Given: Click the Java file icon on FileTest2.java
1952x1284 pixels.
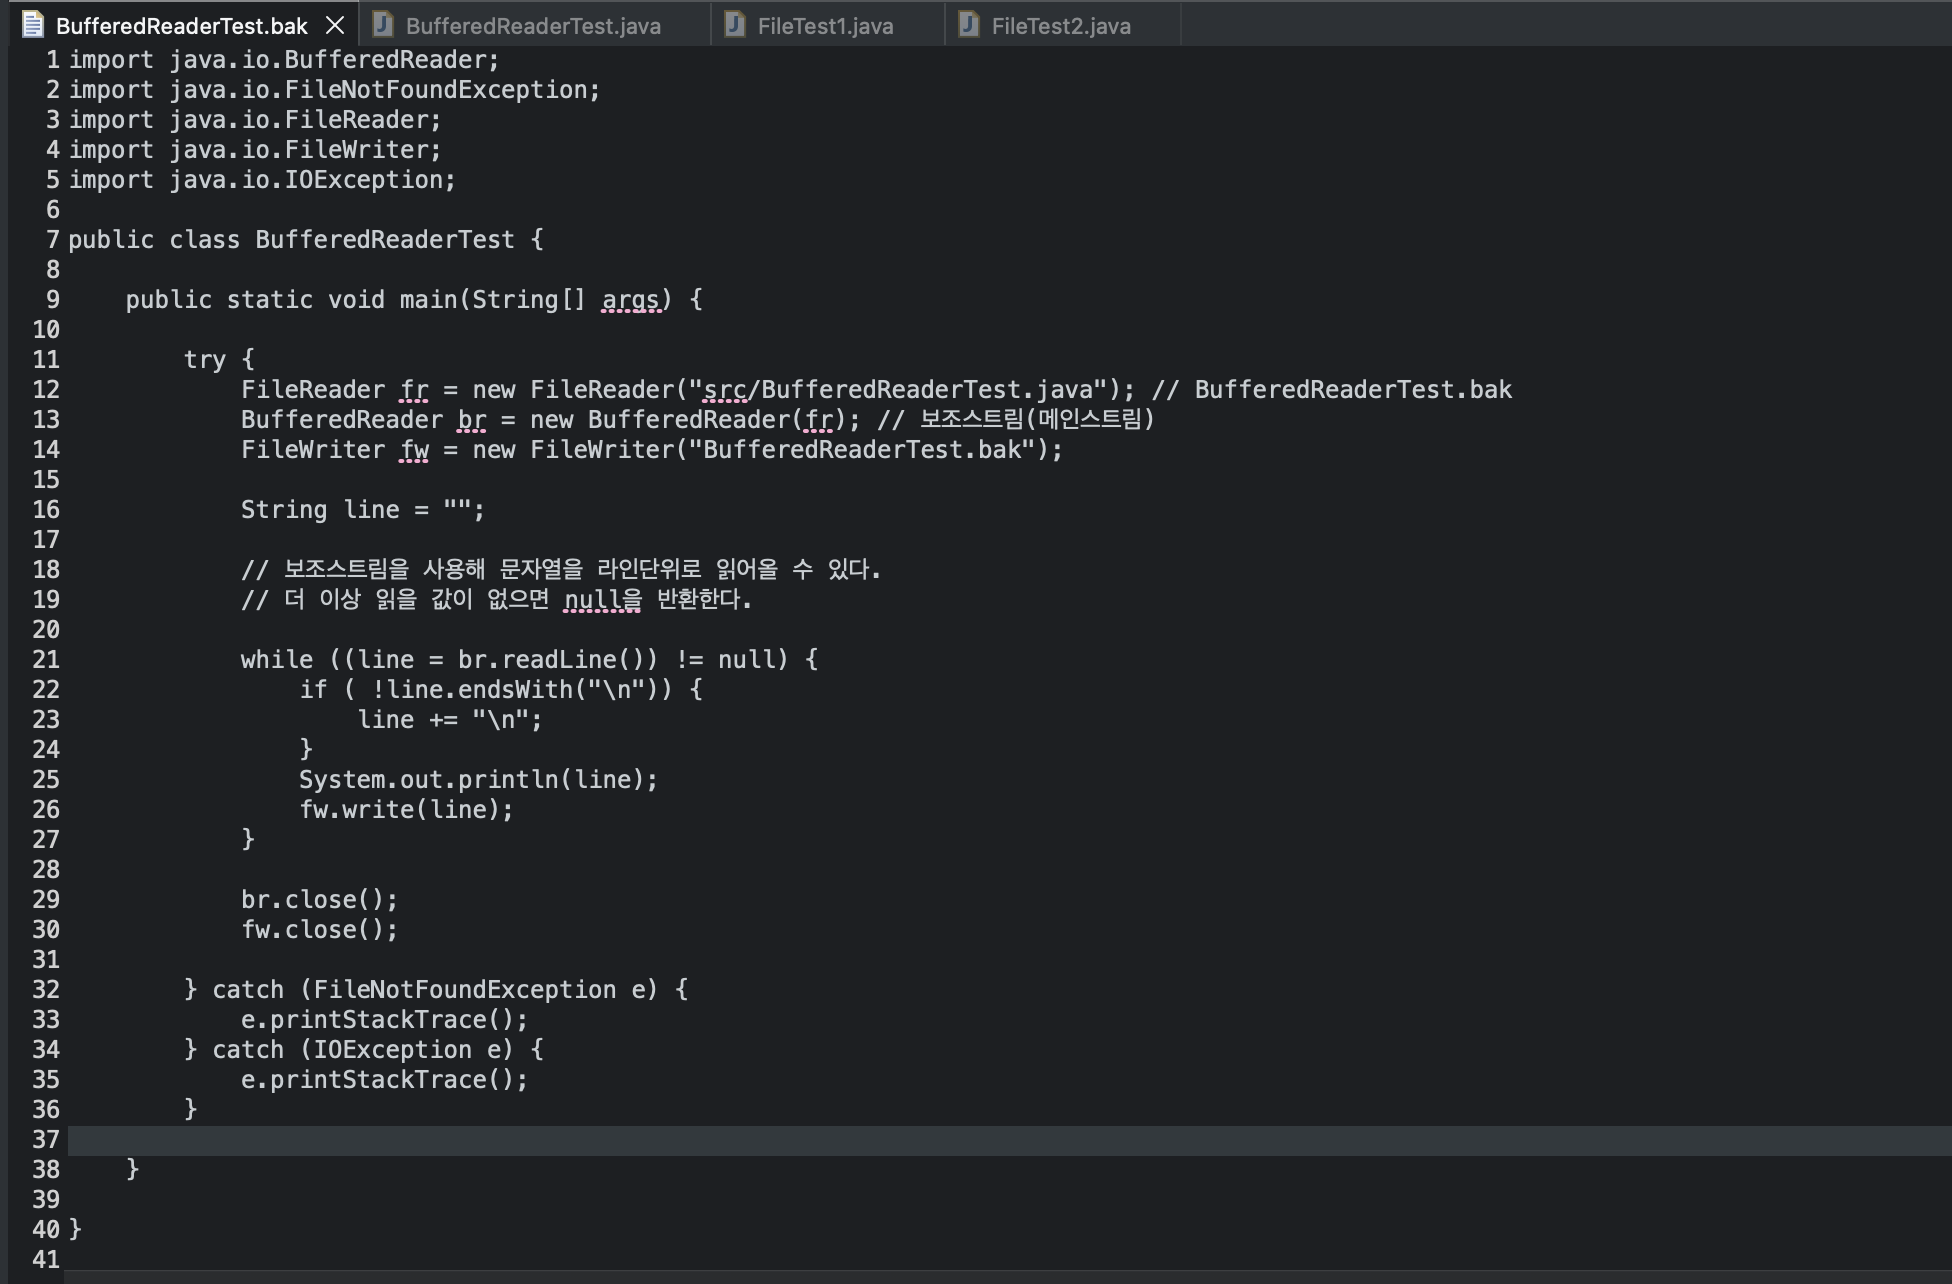Looking at the screenshot, I should pyautogui.click(x=968, y=25).
